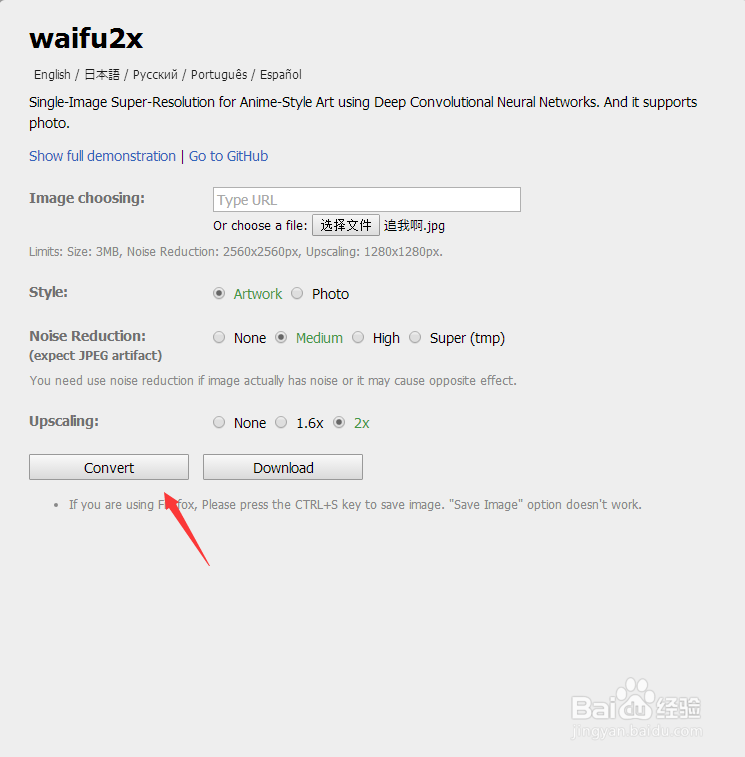Switch language to Português
The image size is (745, 757).
click(x=219, y=75)
